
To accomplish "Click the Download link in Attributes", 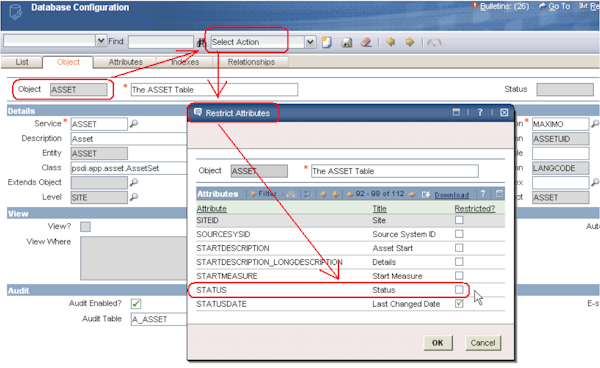I will (452, 195).
